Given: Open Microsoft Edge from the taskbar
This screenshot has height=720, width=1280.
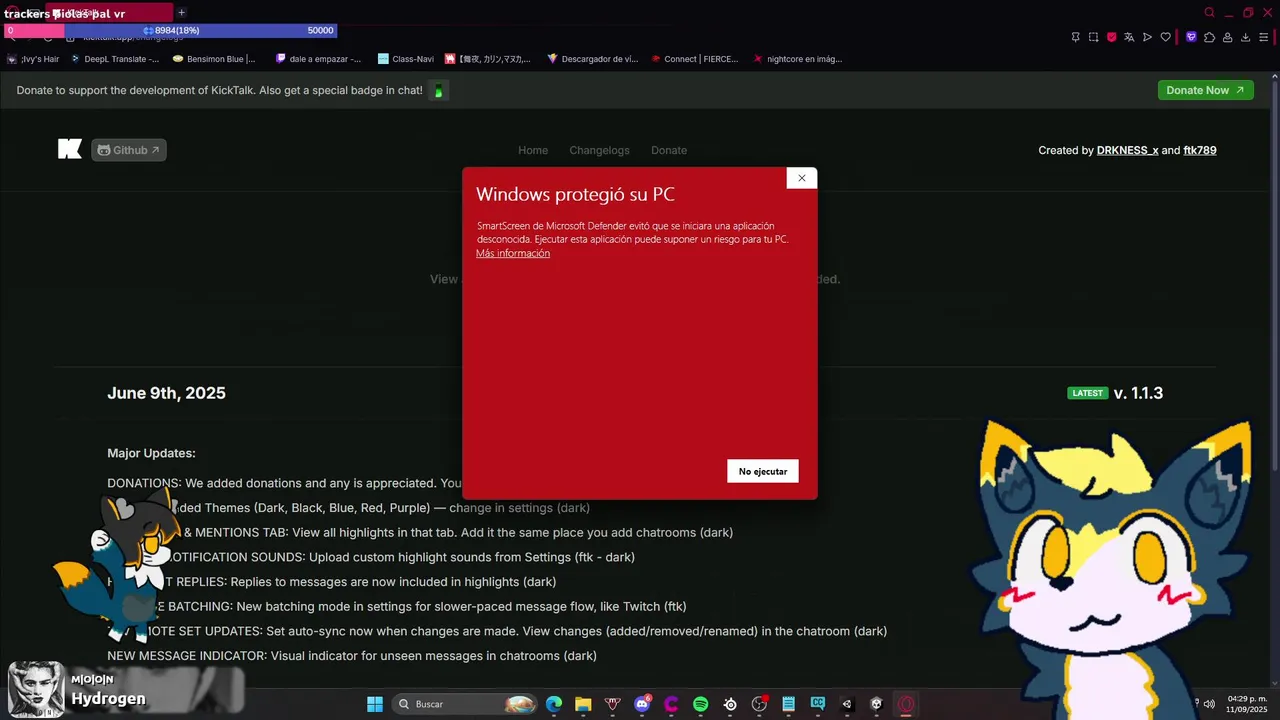Looking at the screenshot, I should (554, 704).
